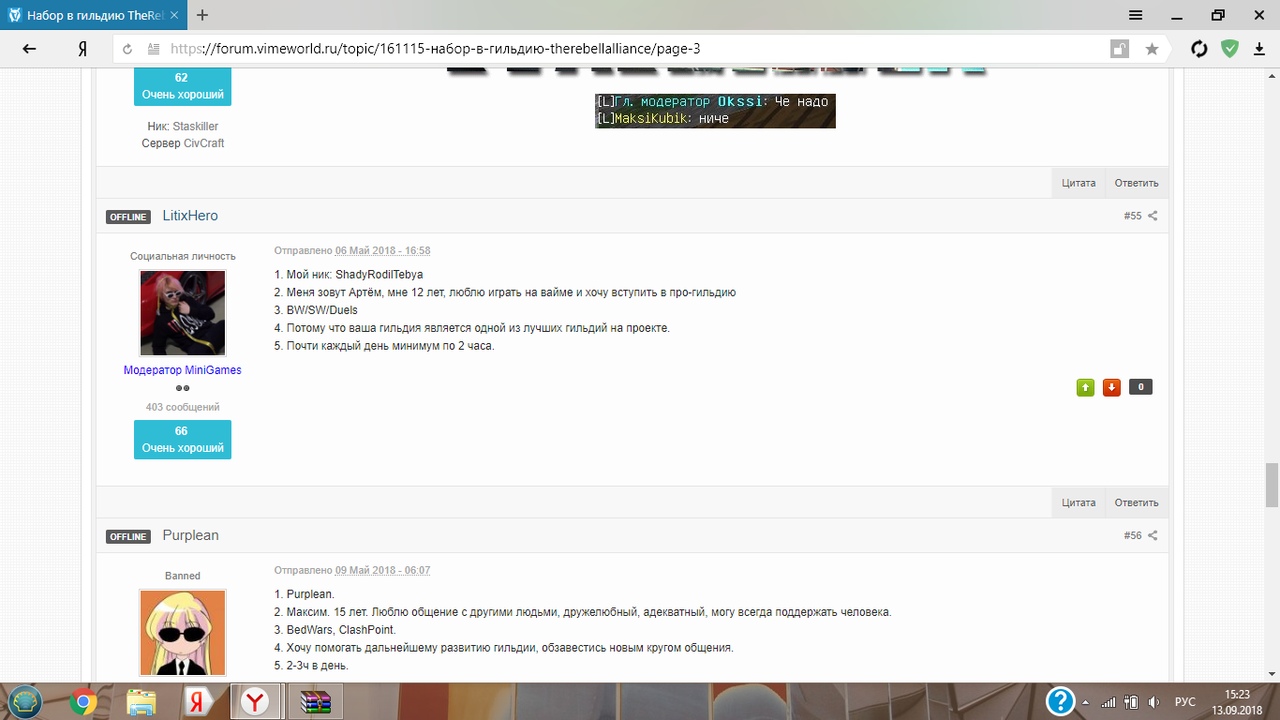Open the Yandex home button
The height and width of the screenshot is (720, 1280).
83,49
